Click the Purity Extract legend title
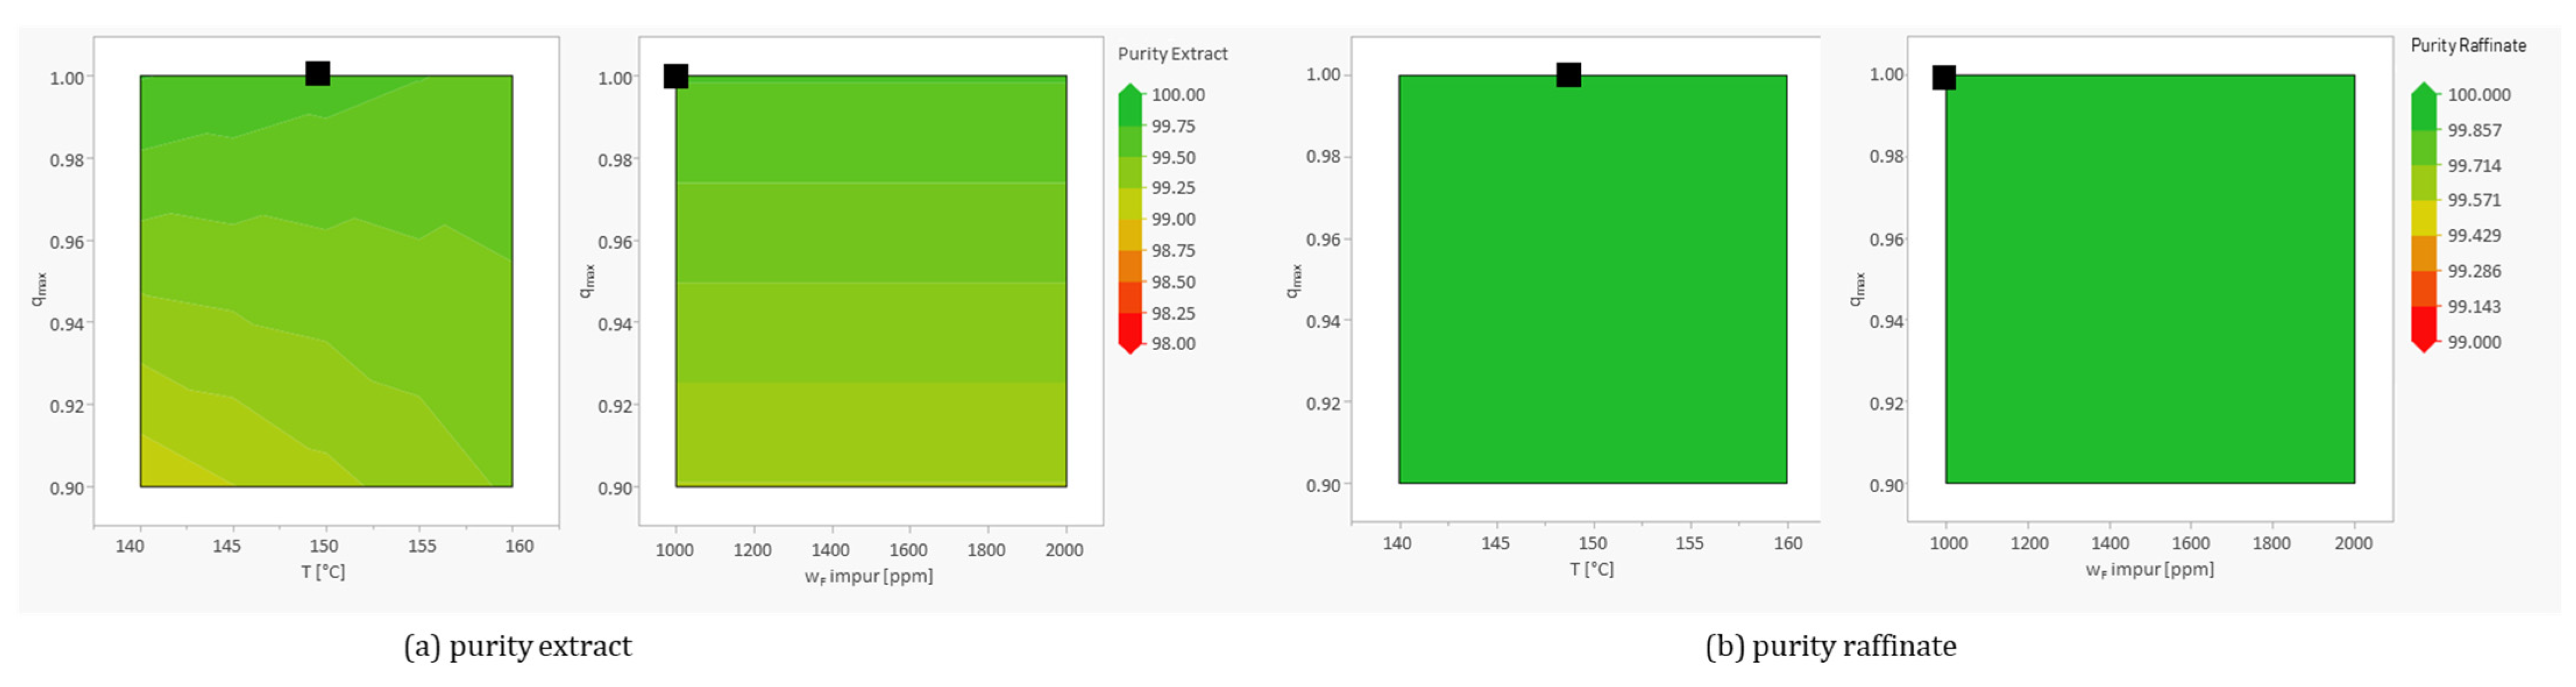The height and width of the screenshot is (687, 2576). (x=1172, y=54)
